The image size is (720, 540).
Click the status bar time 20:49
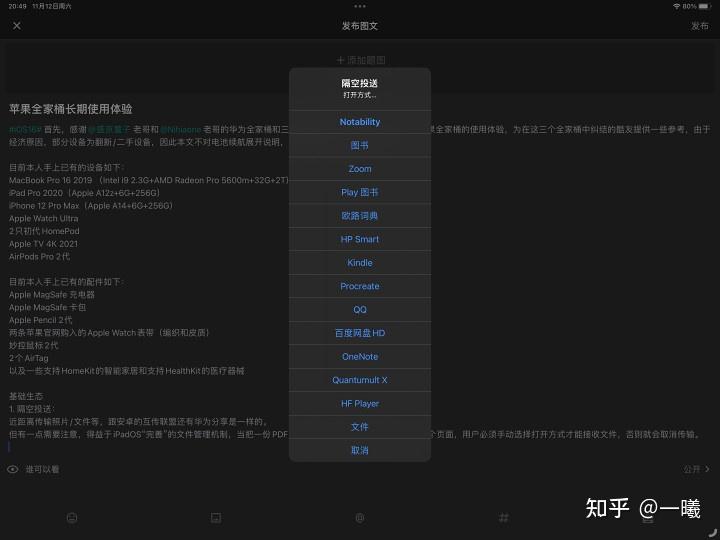point(17,6)
